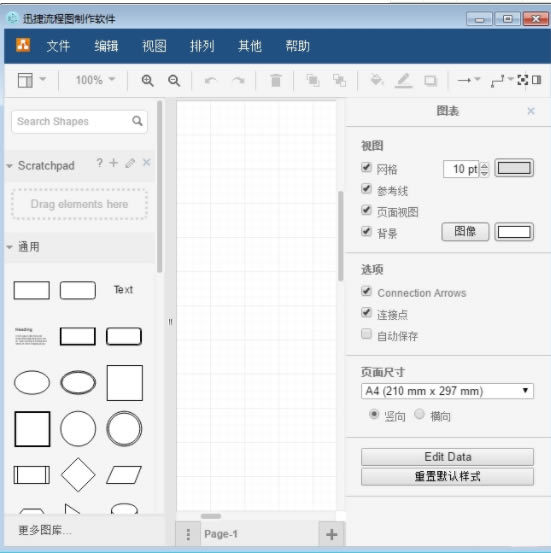Open the 文件 menu

click(58, 46)
